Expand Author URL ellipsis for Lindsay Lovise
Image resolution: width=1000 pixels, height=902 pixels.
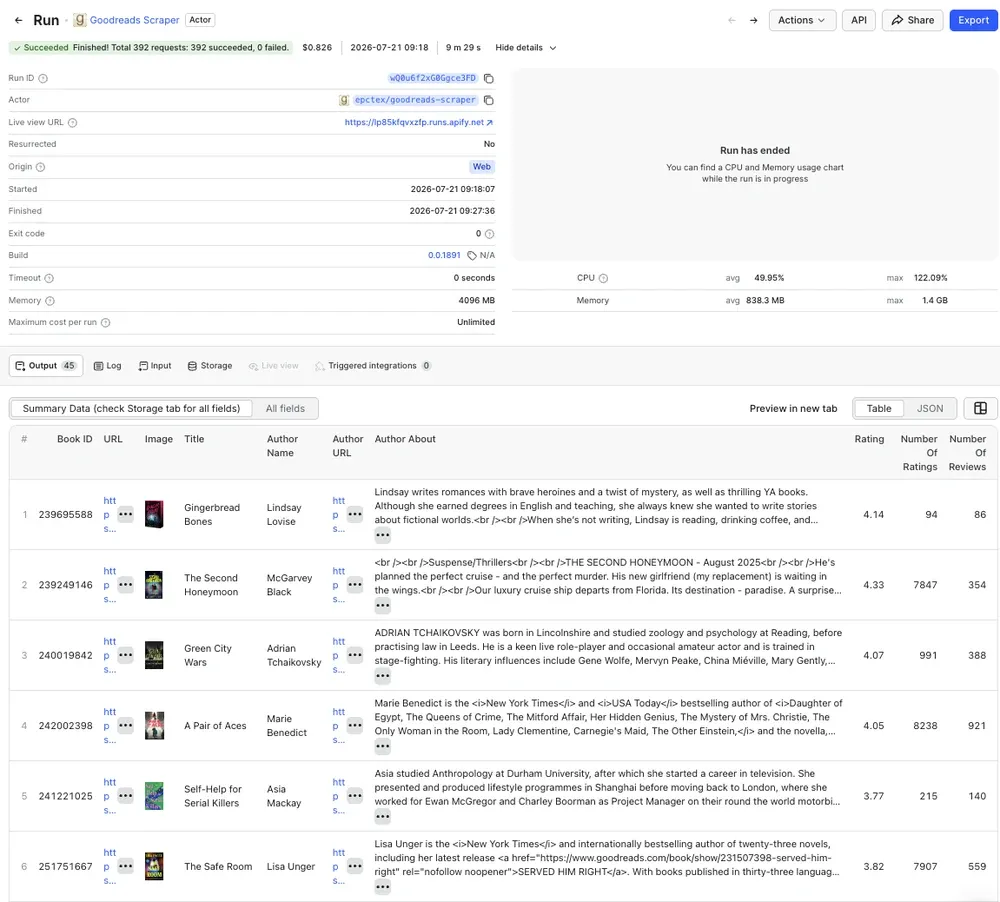[355, 514]
